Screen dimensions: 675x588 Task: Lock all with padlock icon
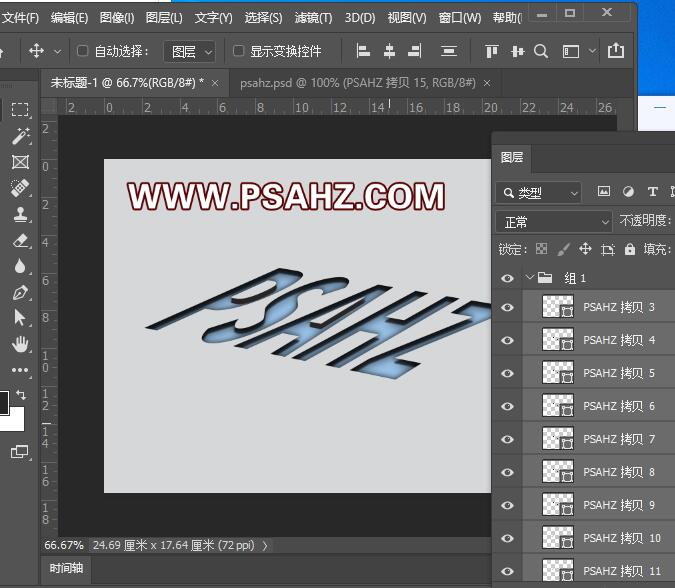pyautogui.click(x=630, y=249)
